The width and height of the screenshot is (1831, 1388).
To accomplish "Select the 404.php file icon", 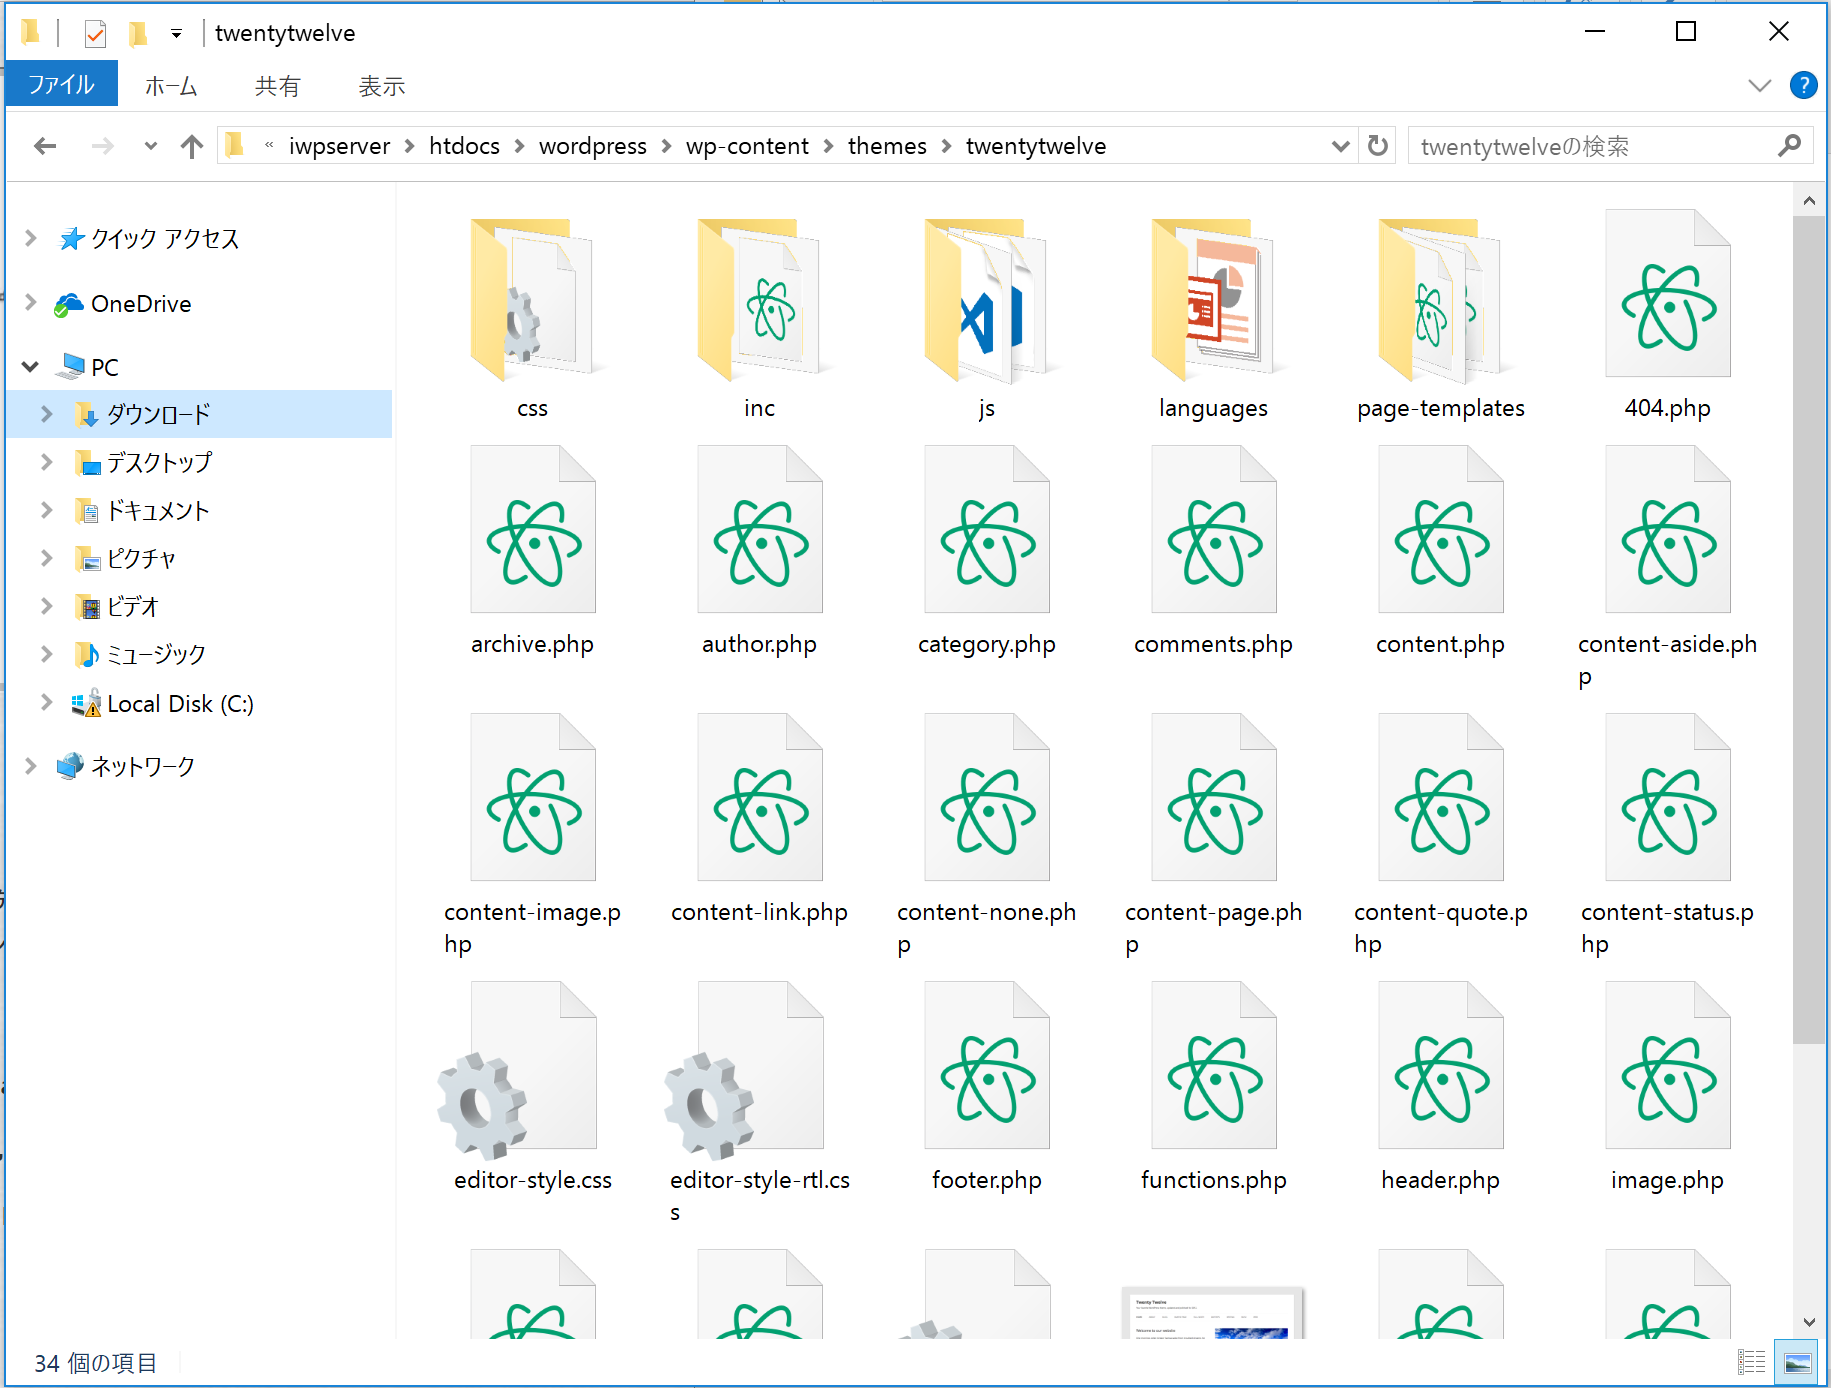I will (1667, 293).
